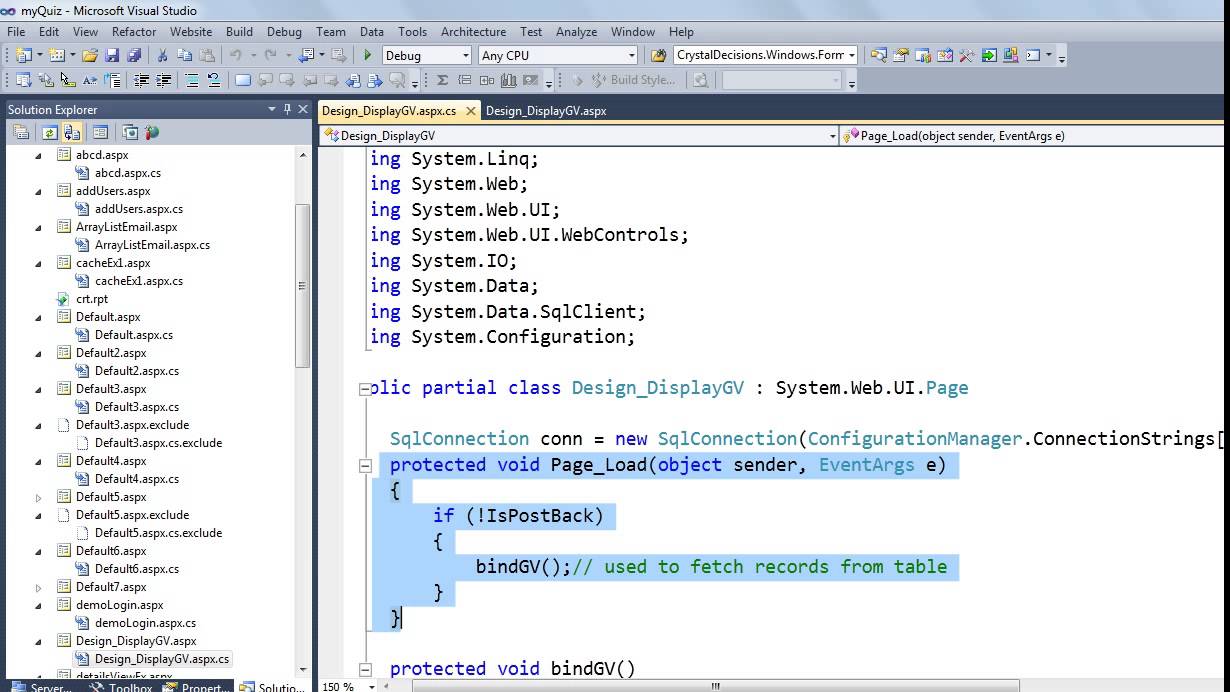
Task: Select cacheEx1.aspx.cs in the tree
Action: point(139,281)
